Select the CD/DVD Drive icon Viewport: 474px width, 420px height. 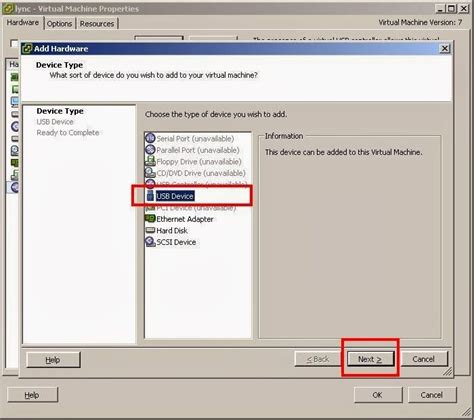[x=150, y=173]
